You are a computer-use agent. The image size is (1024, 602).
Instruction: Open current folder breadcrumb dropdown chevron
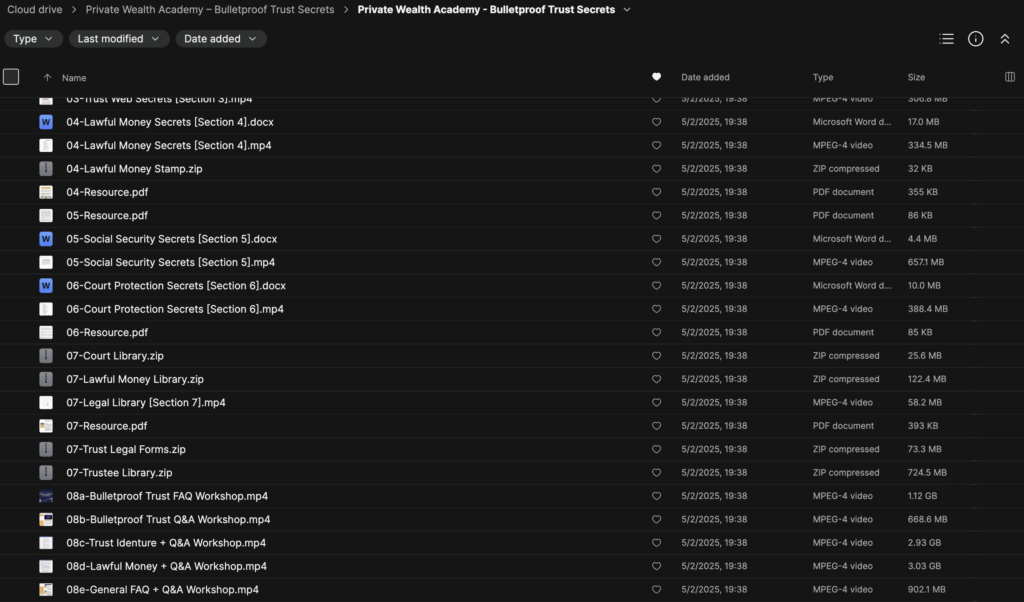(627, 10)
